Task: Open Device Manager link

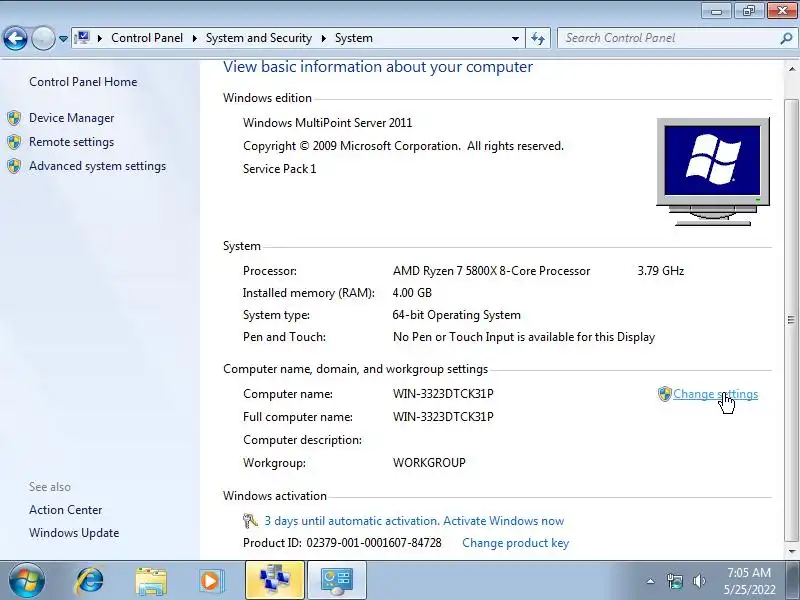Action: click(x=71, y=118)
